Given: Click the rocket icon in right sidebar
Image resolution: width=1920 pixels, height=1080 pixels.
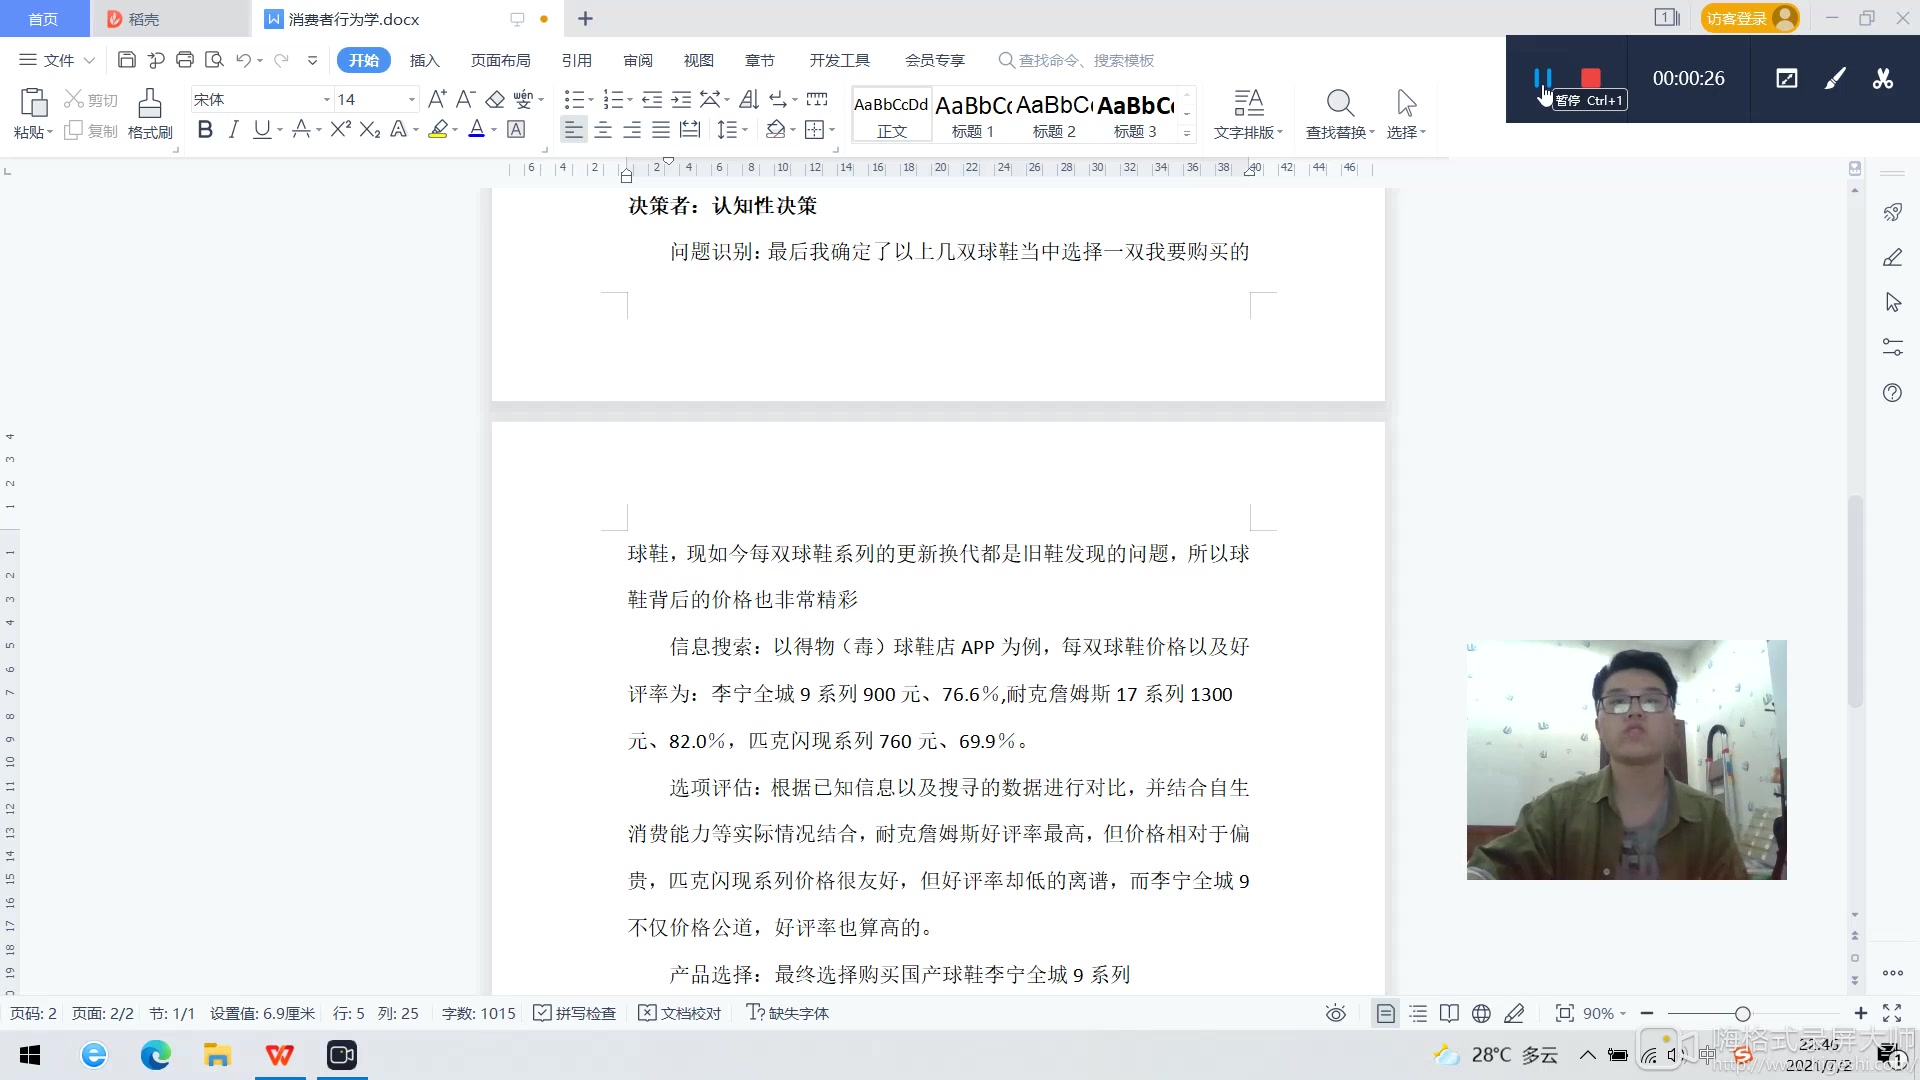Looking at the screenshot, I should point(1892,212).
